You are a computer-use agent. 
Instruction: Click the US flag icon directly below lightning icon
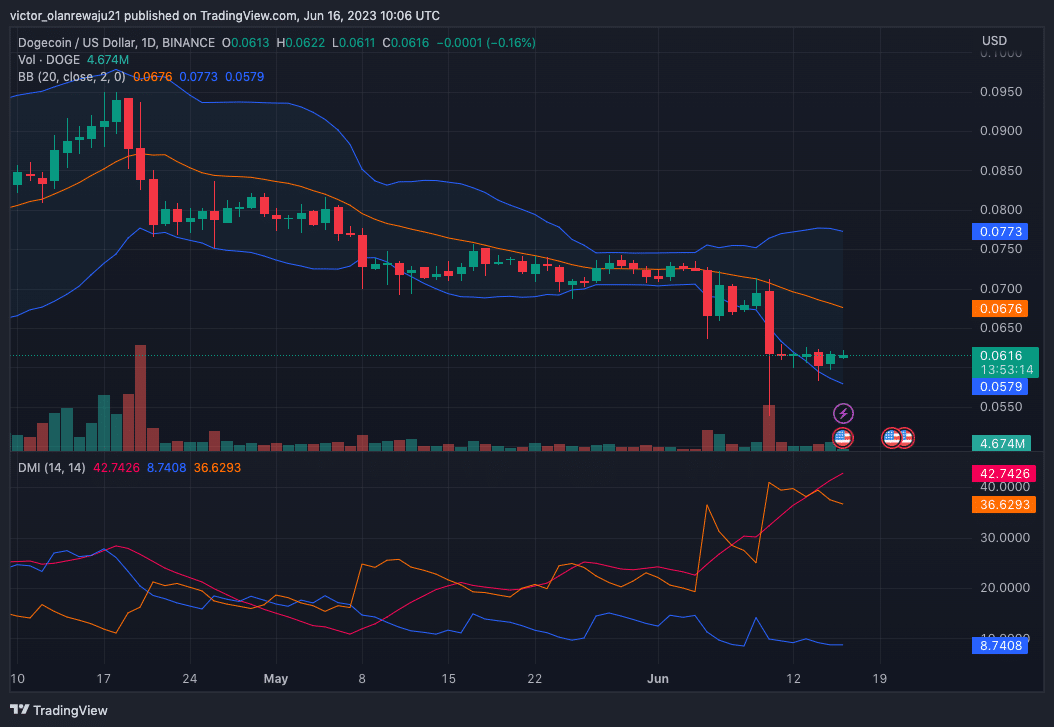[x=843, y=438]
